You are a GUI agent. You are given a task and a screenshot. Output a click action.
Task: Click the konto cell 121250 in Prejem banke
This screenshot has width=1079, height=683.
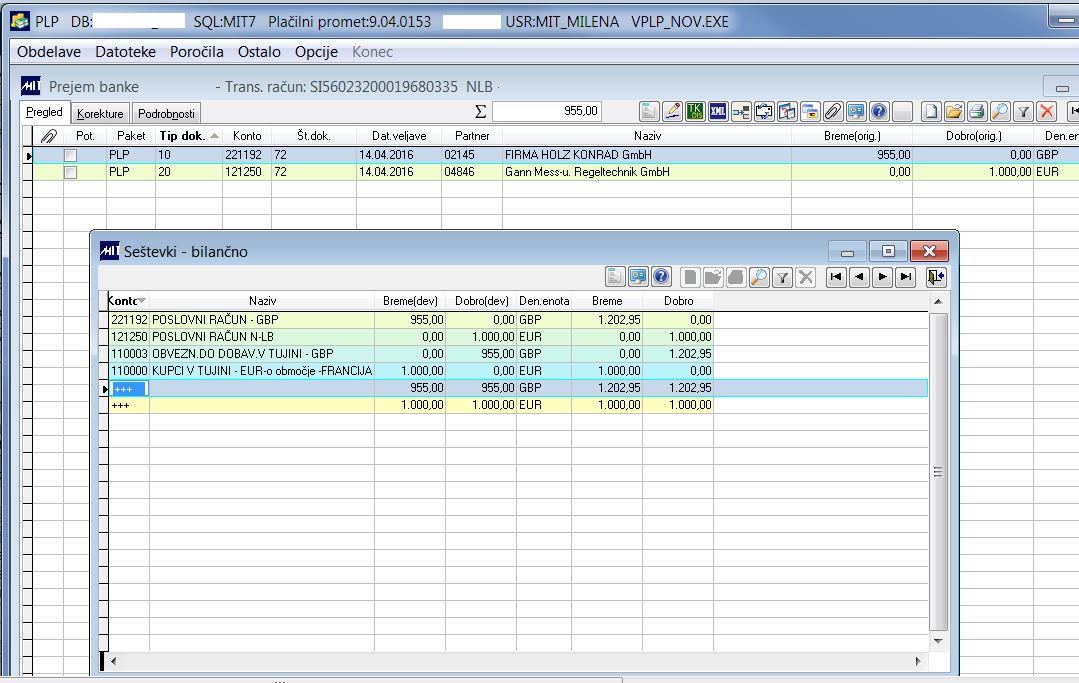tap(247, 172)
